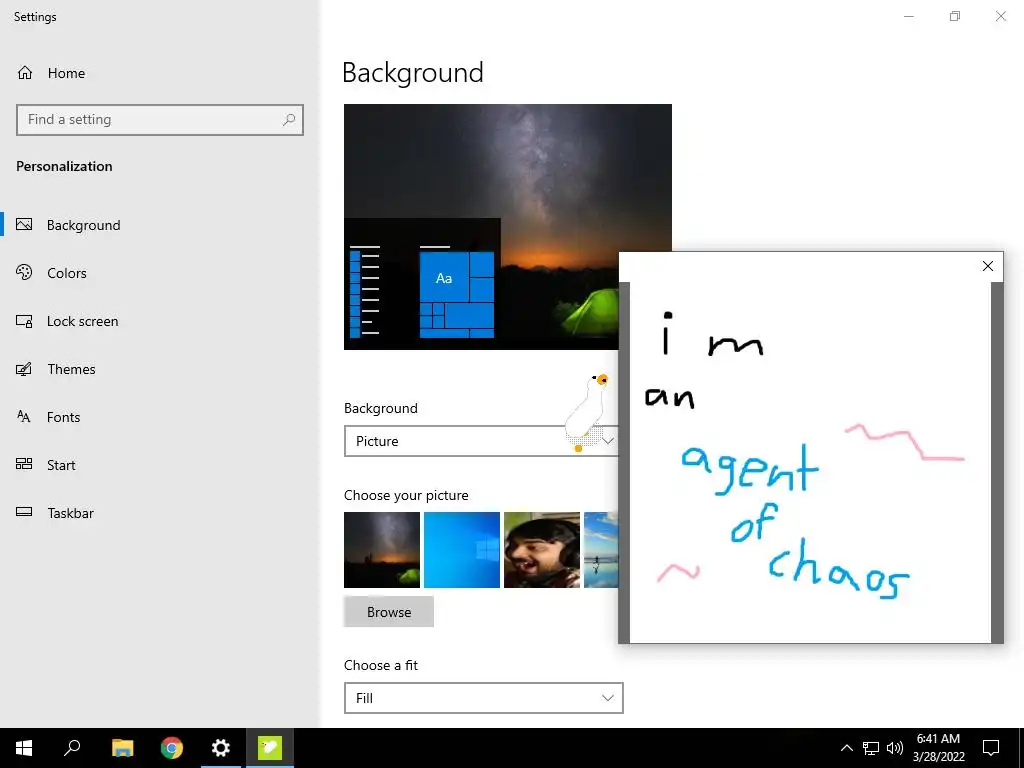Launch Google Chrome from the taskbar
The height and width of the screenshot is (768, 1024).
tap(172, 748)
